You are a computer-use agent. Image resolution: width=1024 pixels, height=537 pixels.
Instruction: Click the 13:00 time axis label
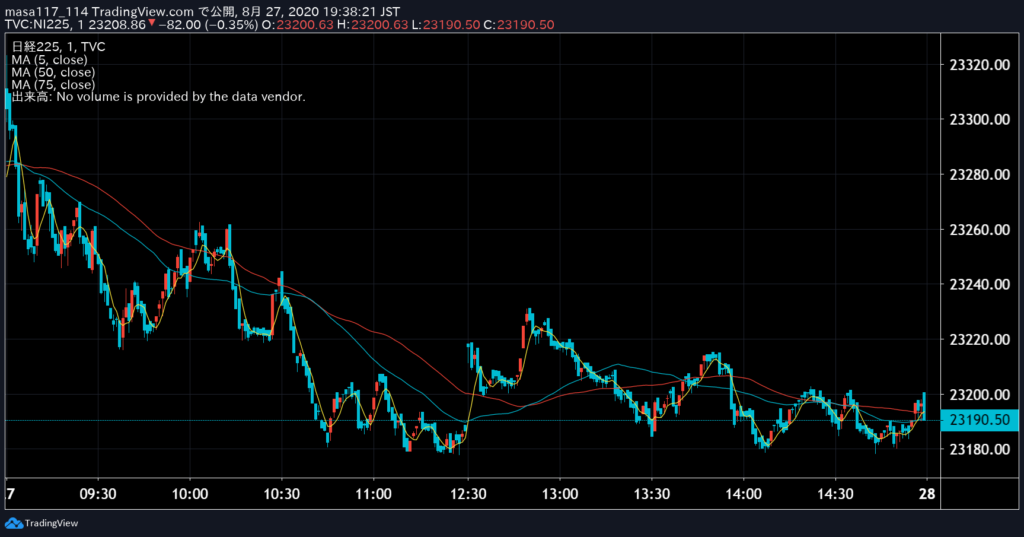(x=560, y=494)
